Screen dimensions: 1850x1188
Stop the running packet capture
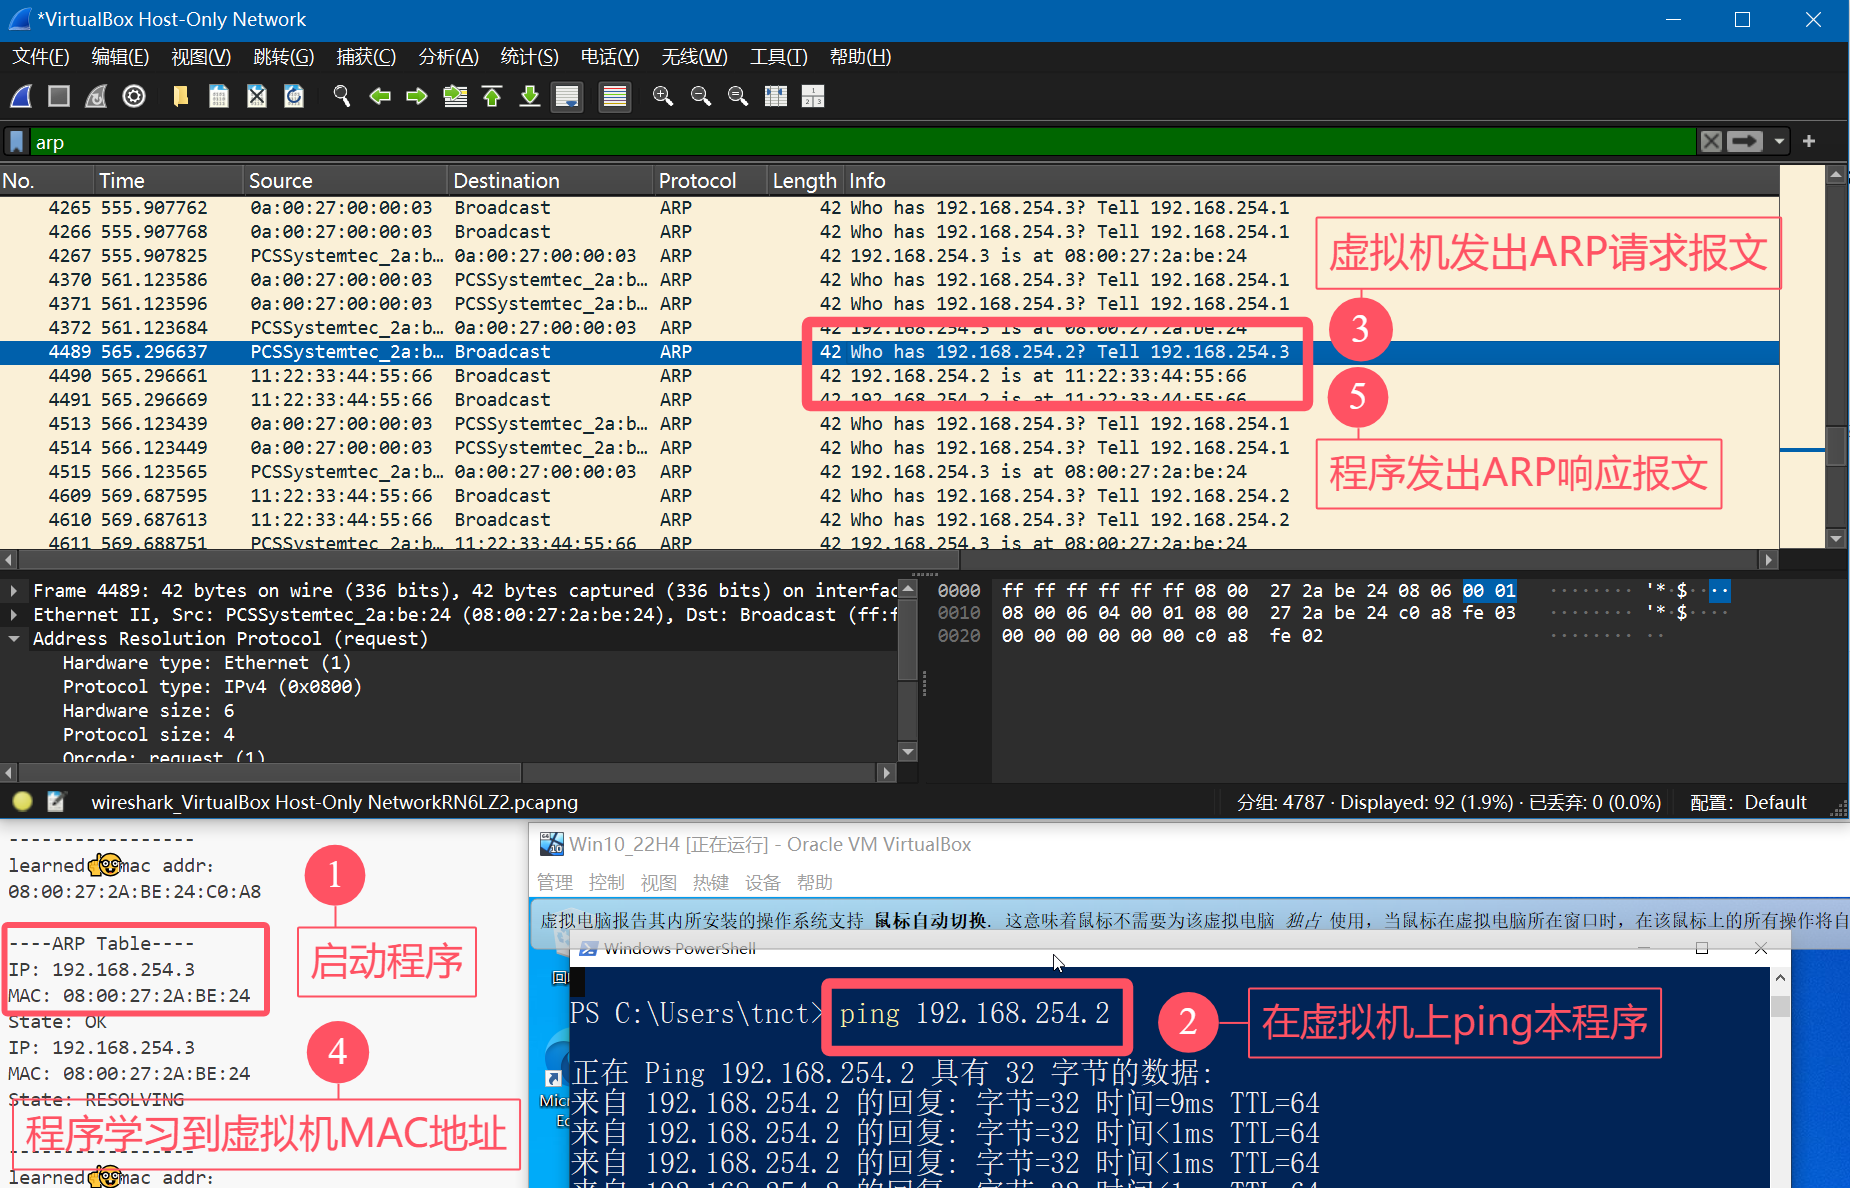59,96
